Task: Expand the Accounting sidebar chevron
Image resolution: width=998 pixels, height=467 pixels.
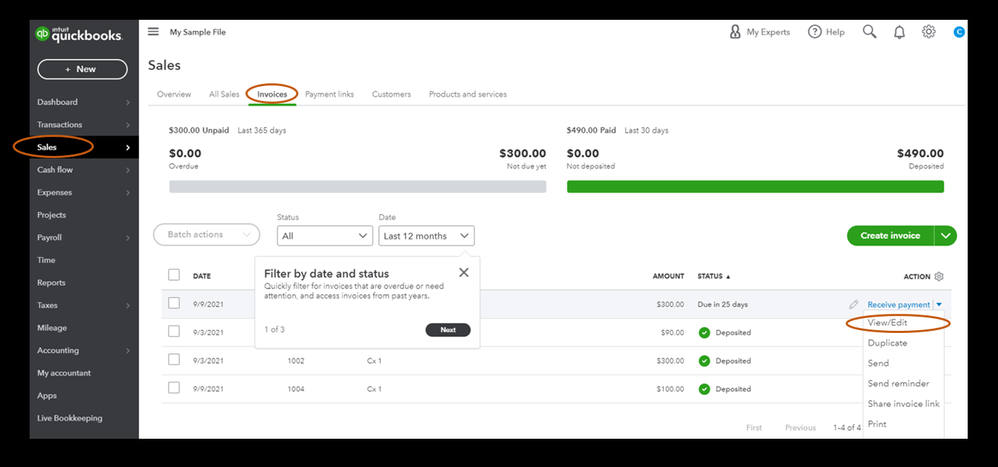Action: (128, 351)
